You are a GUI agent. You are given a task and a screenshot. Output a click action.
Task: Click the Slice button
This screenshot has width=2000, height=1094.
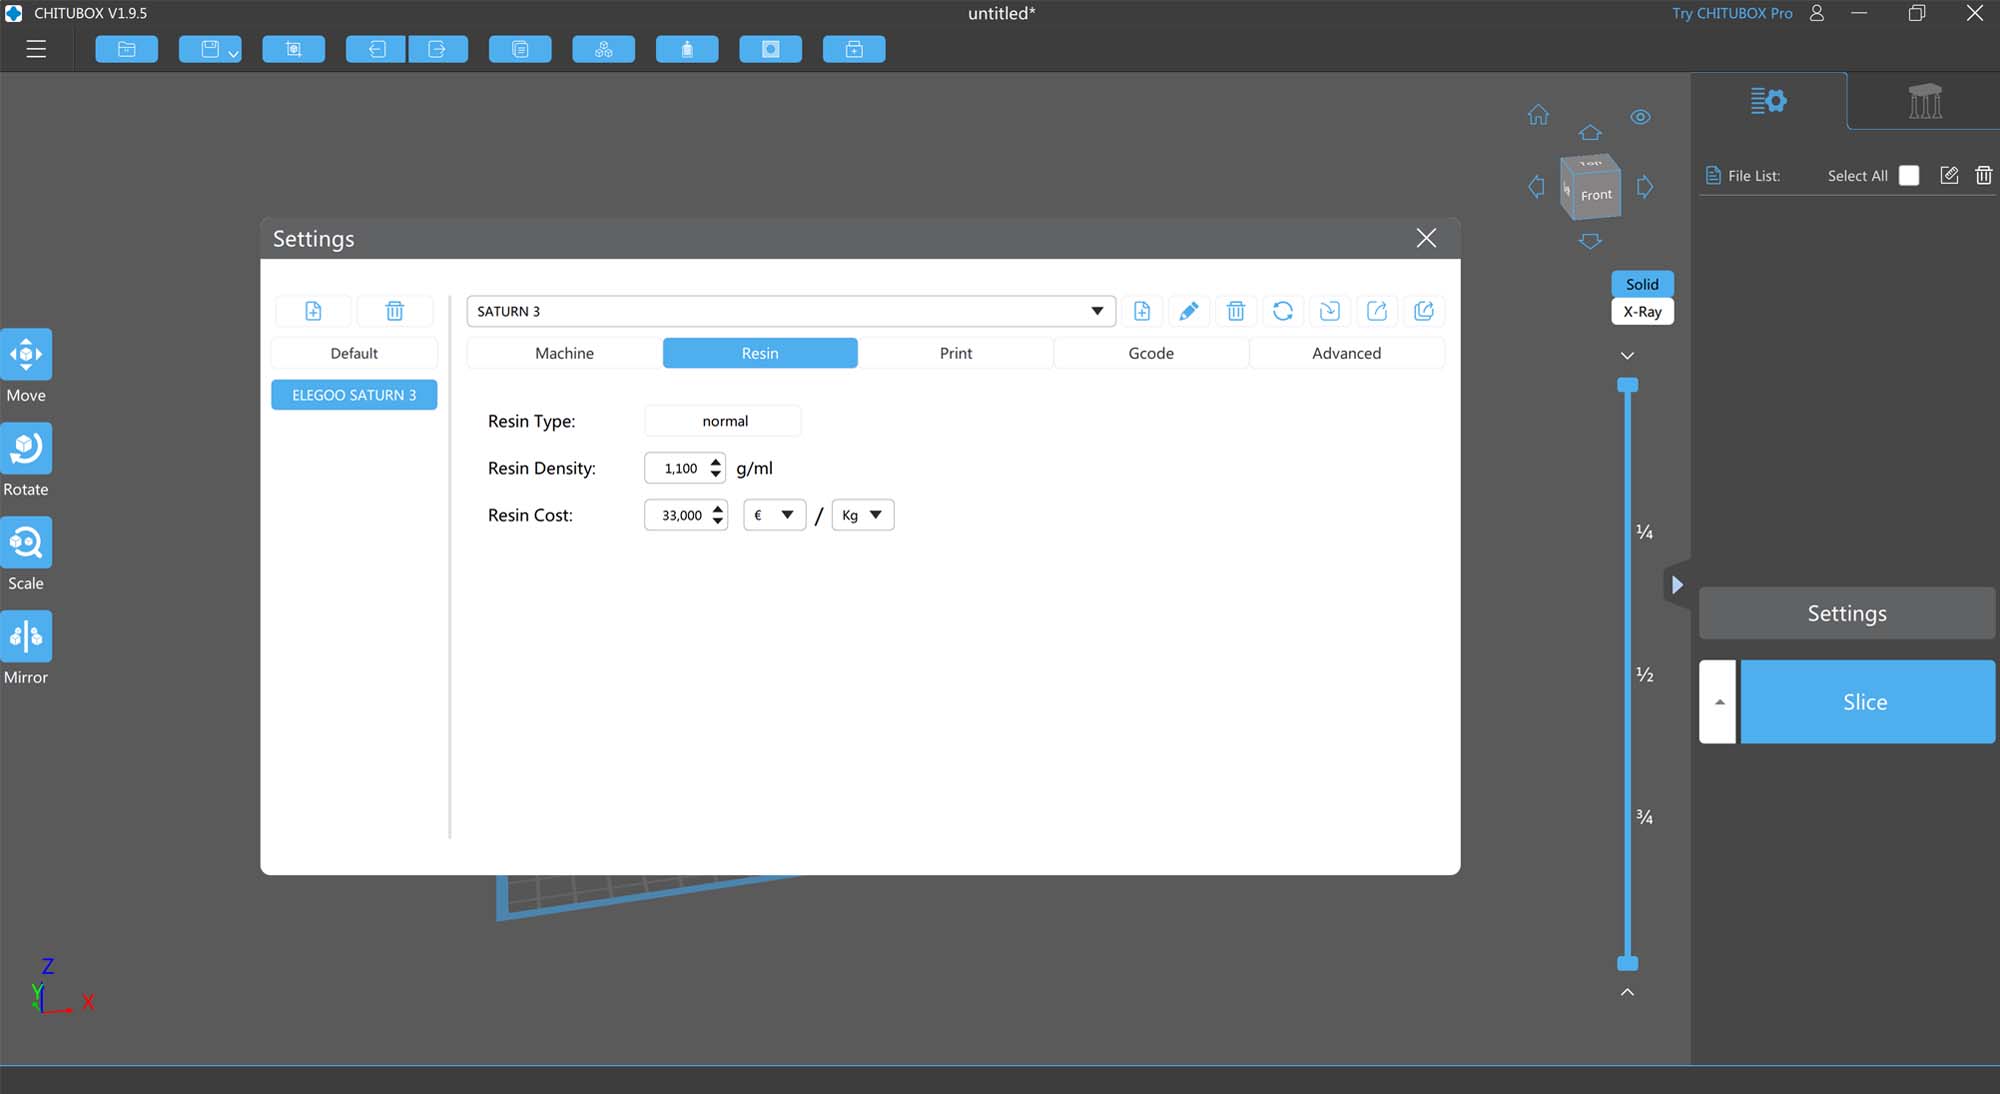(1867, 702)
